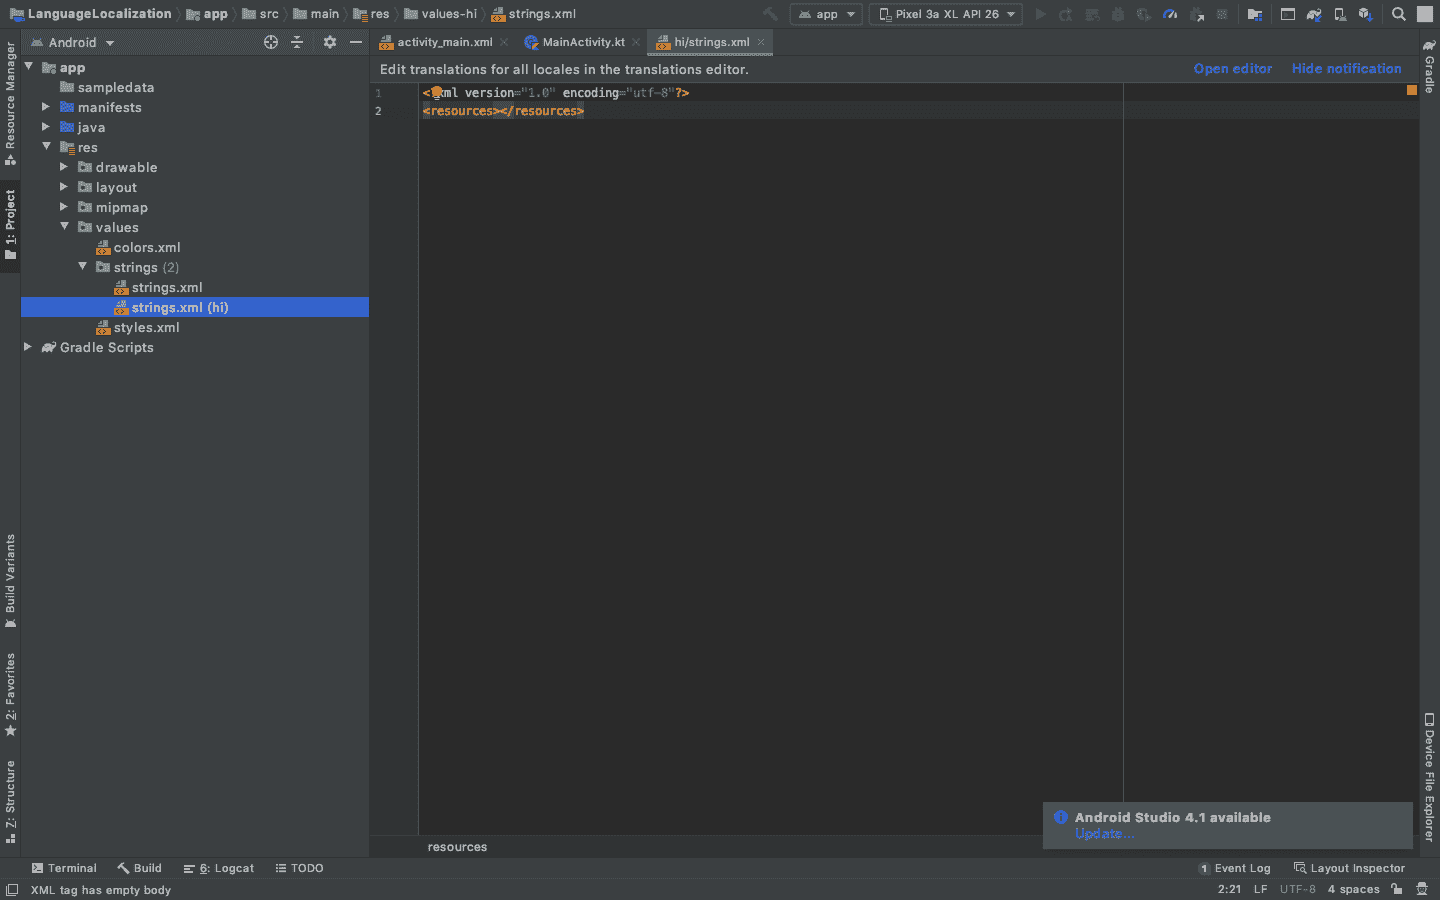Switch to the MainActivity.kt tab
The image size is (1440, 900).
pyautogui.click(x=581, y=42)
